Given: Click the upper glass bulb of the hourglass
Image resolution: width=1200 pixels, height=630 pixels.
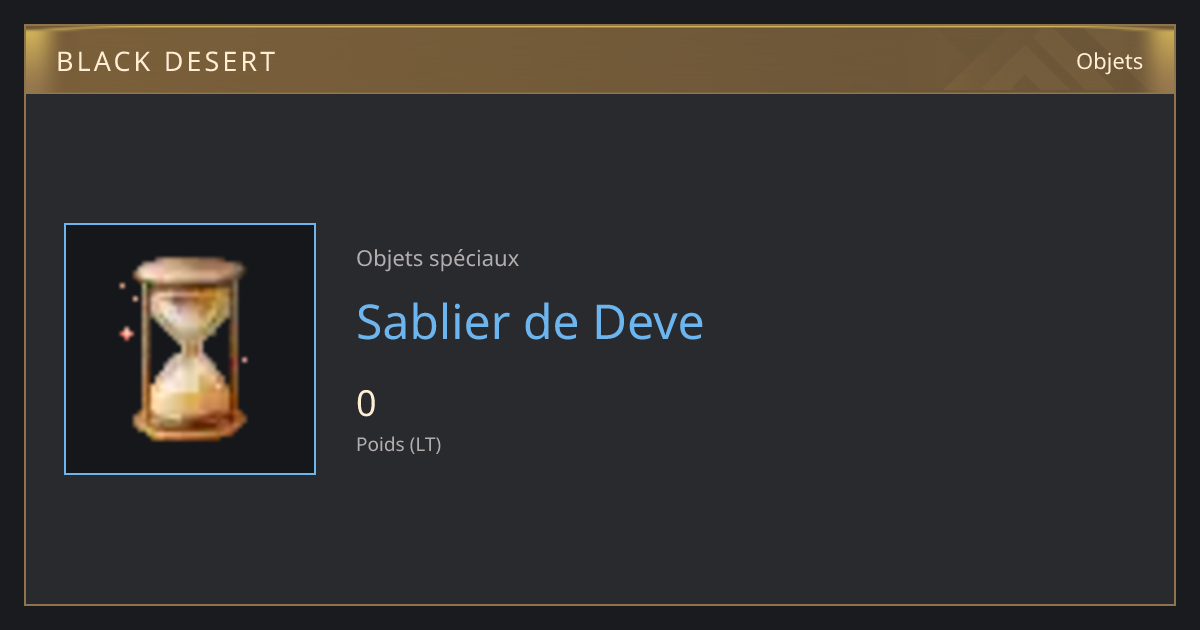Looking at the screenshot, I should pos(190,309).
